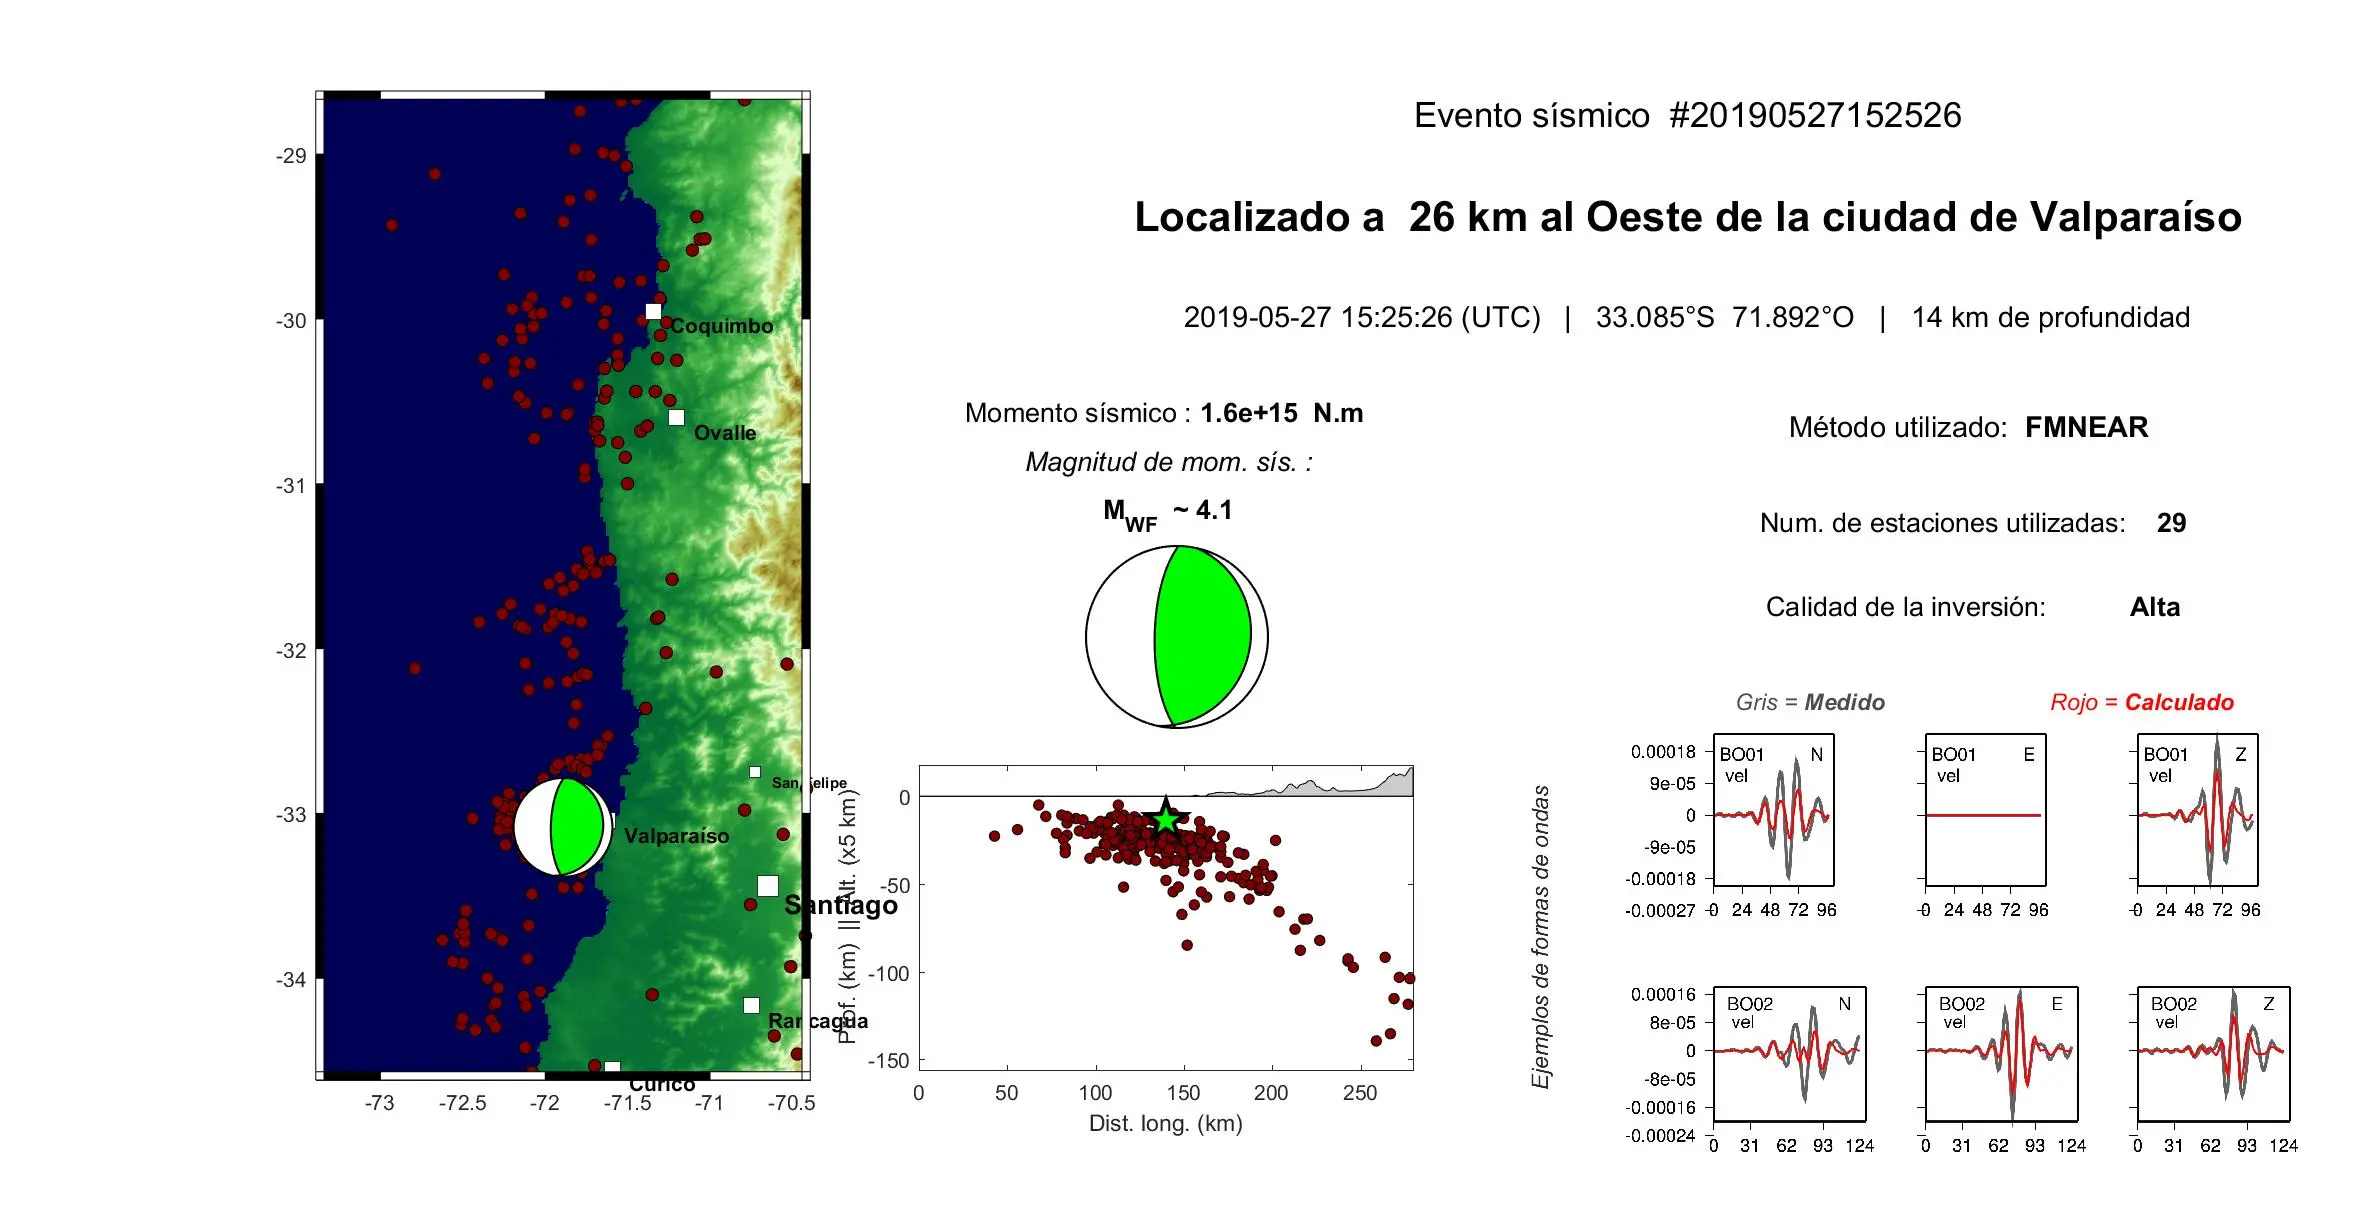Click the '-33' latitude tick label on map

(x=291, y=815)
